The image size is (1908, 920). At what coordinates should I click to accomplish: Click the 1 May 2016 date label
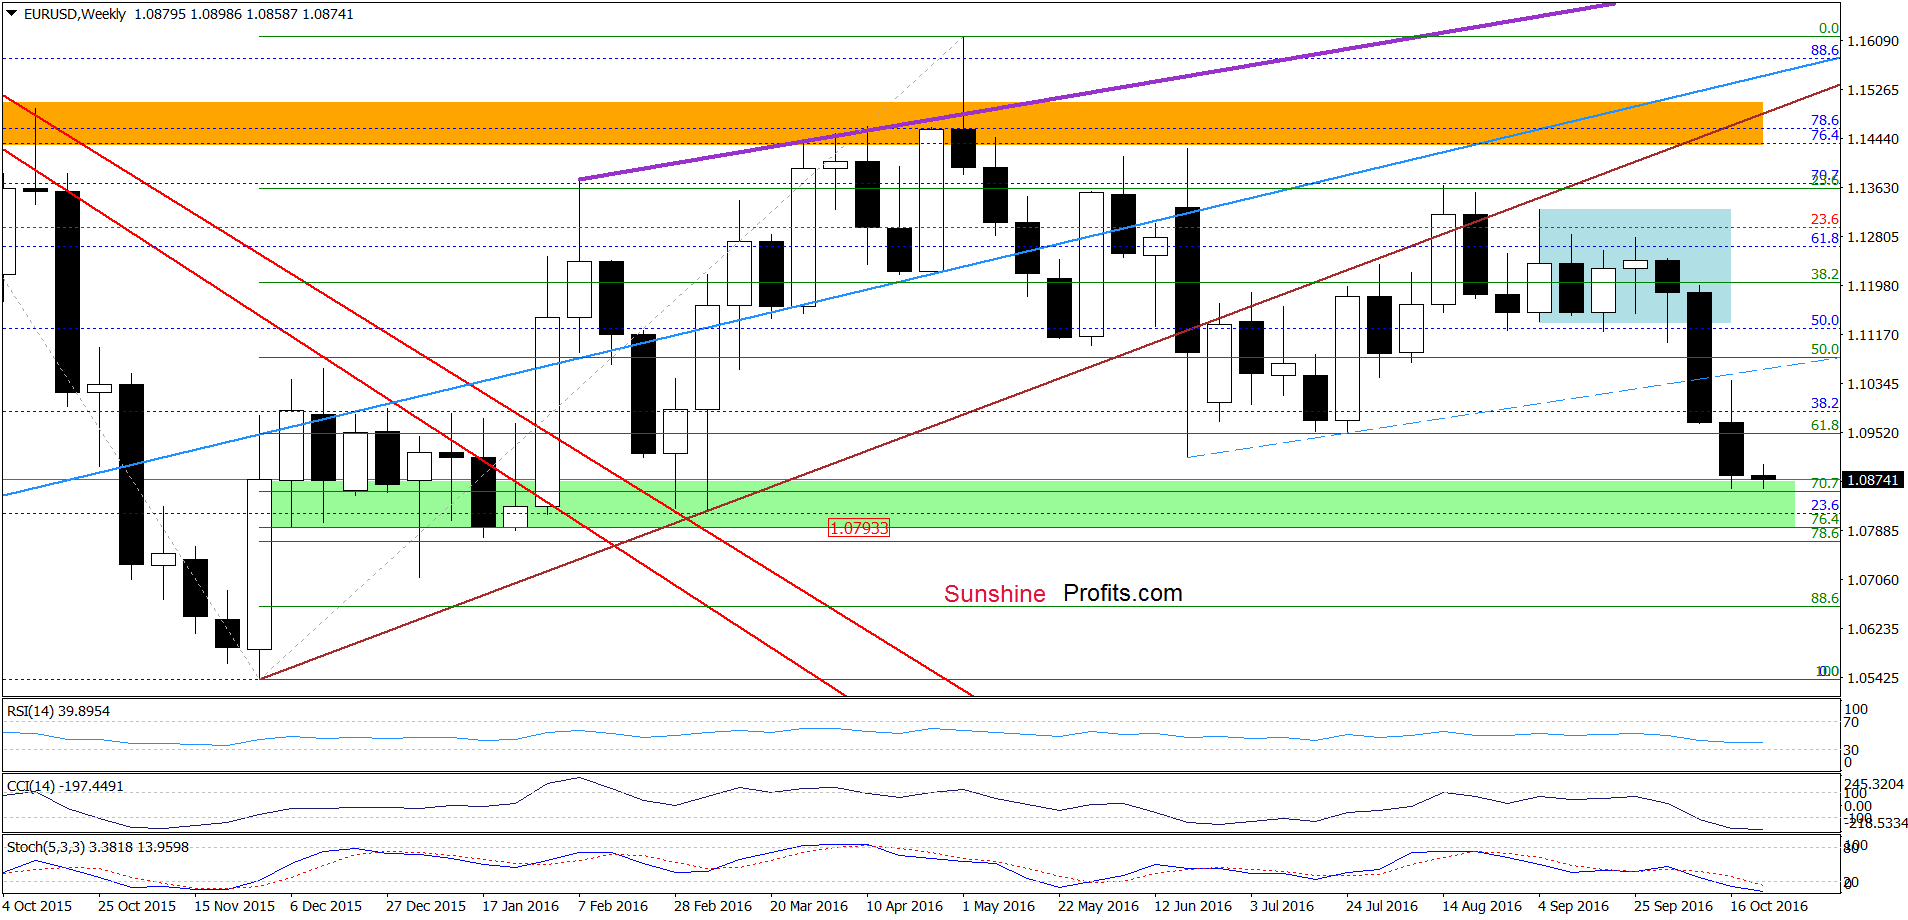[998, 906]
